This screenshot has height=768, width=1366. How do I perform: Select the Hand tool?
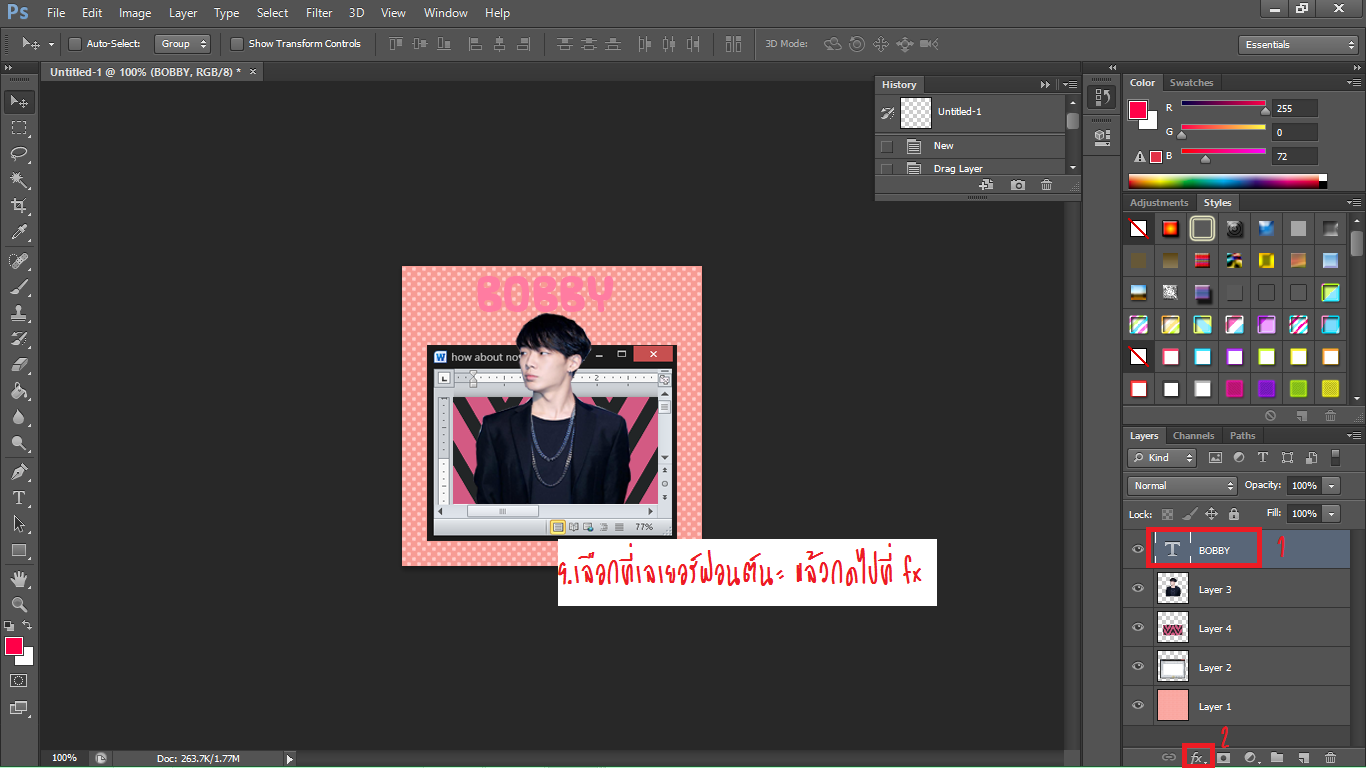click(19, 579)
